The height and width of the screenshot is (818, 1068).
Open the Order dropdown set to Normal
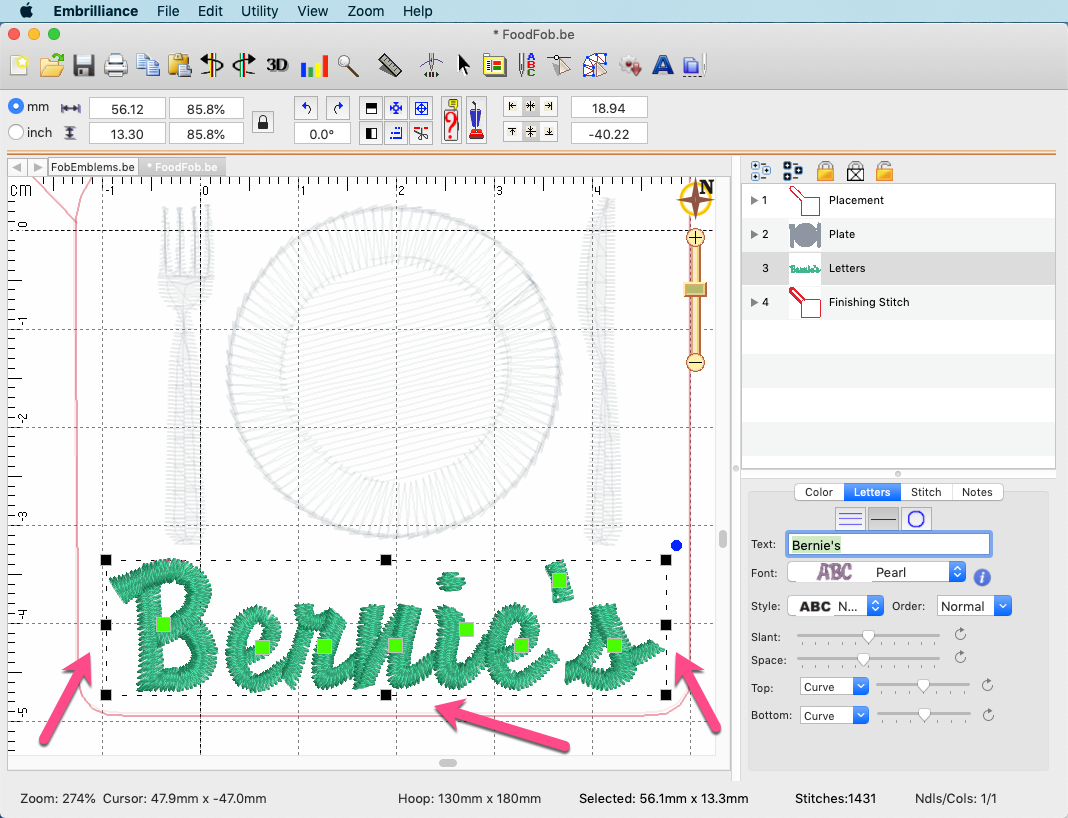point(975,606)
